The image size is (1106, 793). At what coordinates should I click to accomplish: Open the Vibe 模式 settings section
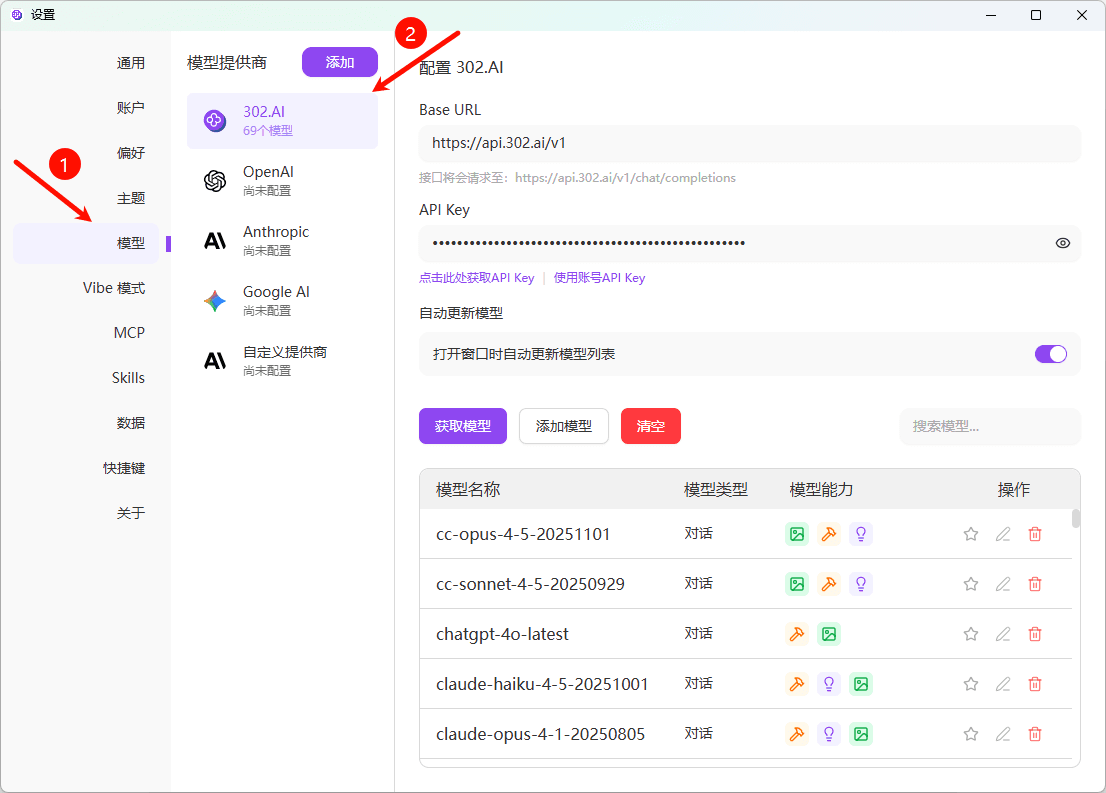[x=114, y=288]
